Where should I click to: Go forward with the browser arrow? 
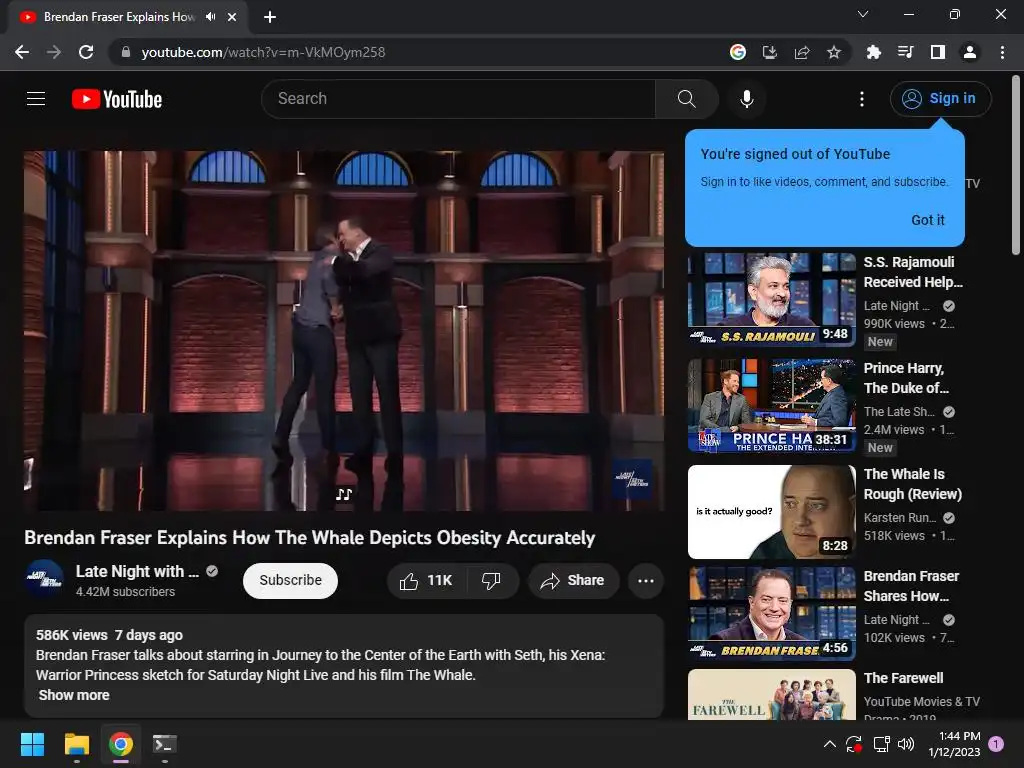pyautogui.click(x=54, y=52)
